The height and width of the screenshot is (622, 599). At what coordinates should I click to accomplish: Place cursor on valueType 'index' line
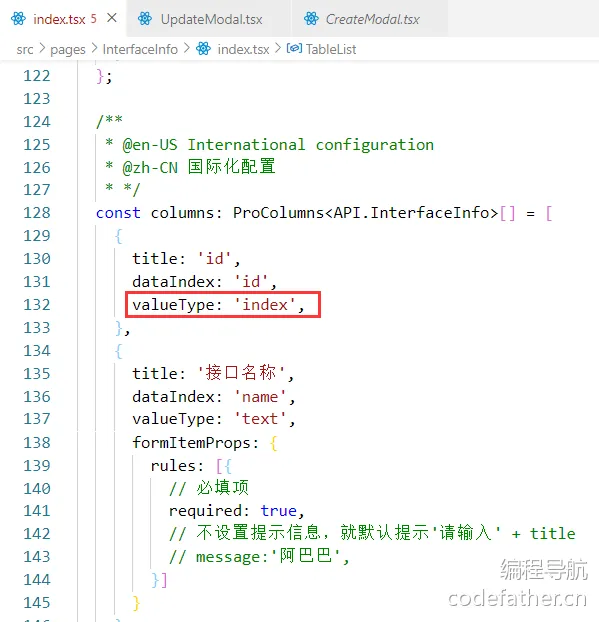[x=218, y=305]
